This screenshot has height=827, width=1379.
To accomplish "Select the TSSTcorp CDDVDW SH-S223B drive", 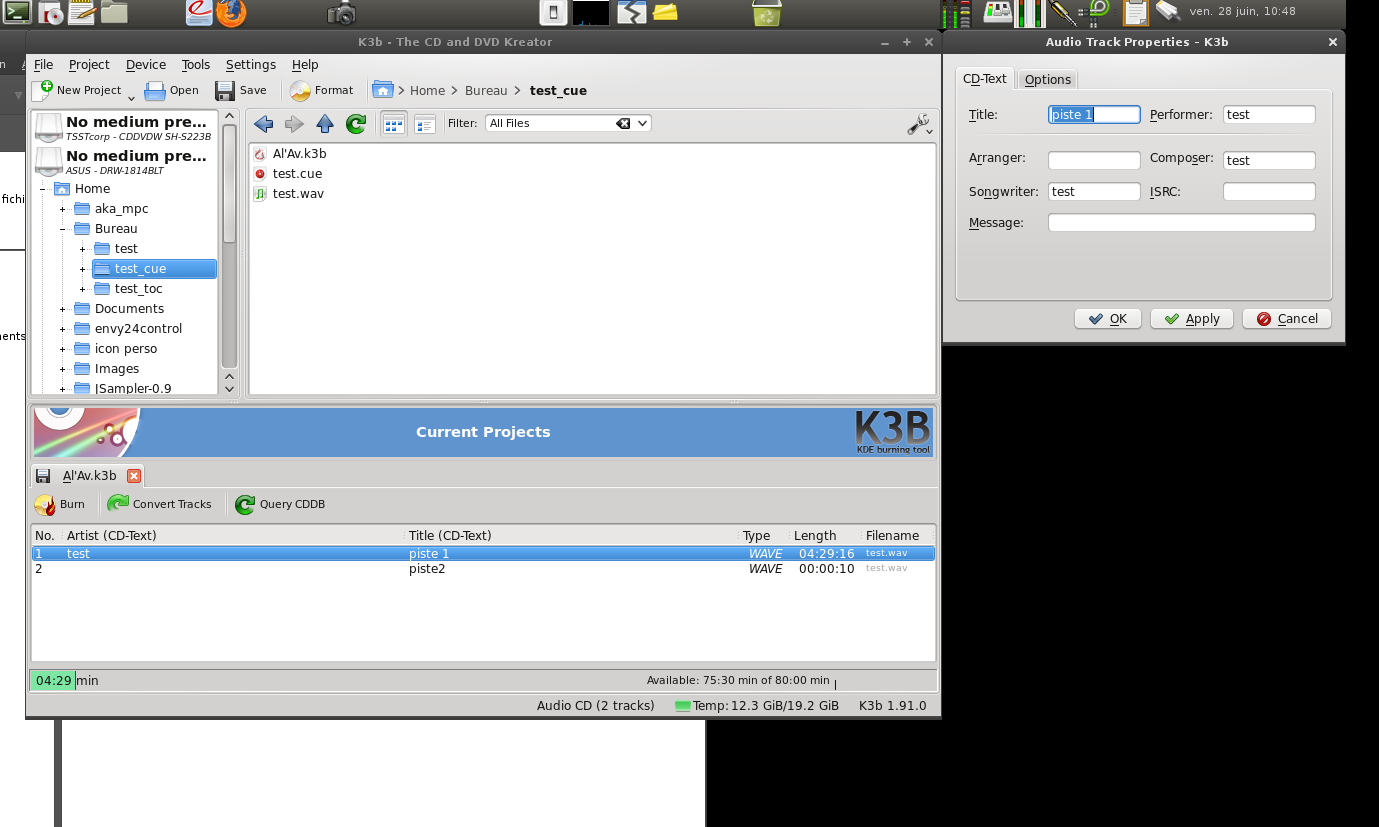I will tap(124, 128).
